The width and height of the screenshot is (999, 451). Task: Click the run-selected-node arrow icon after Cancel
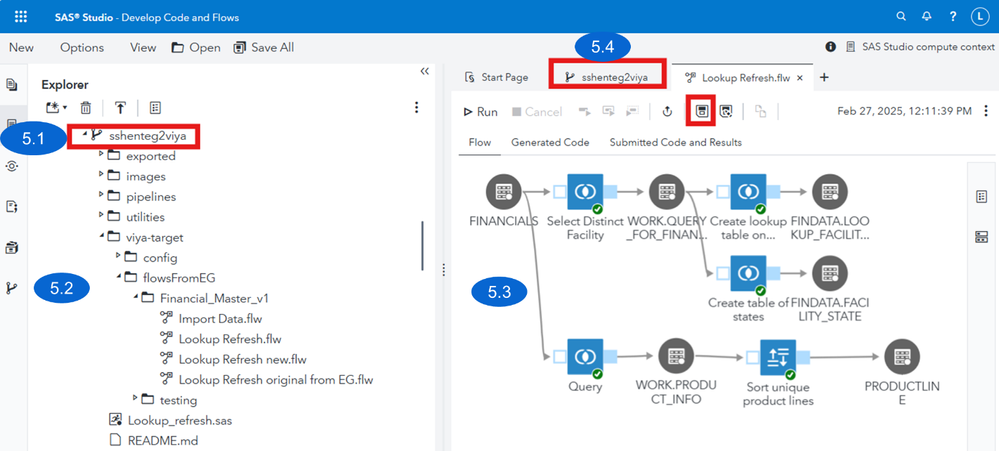[x=584, y=111]
